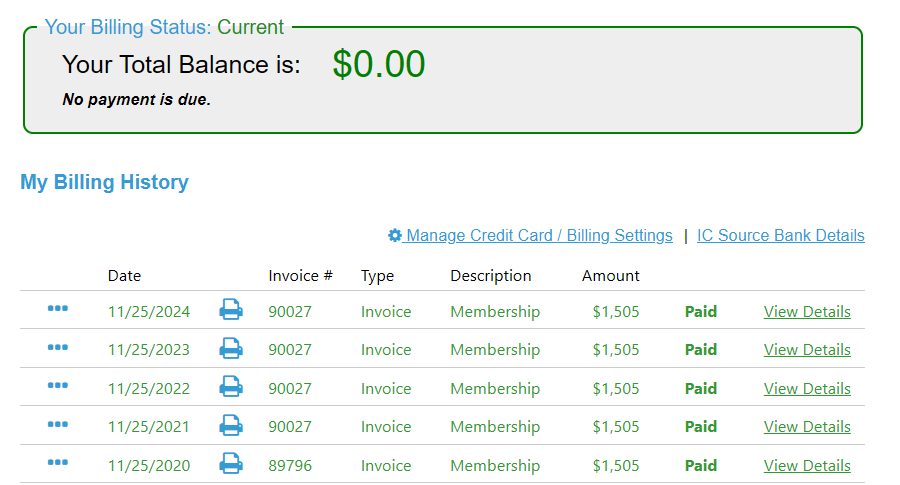Screen dimensions: 900x485
Task: Open IC Source Bank Details link
Action: (780, 235)
